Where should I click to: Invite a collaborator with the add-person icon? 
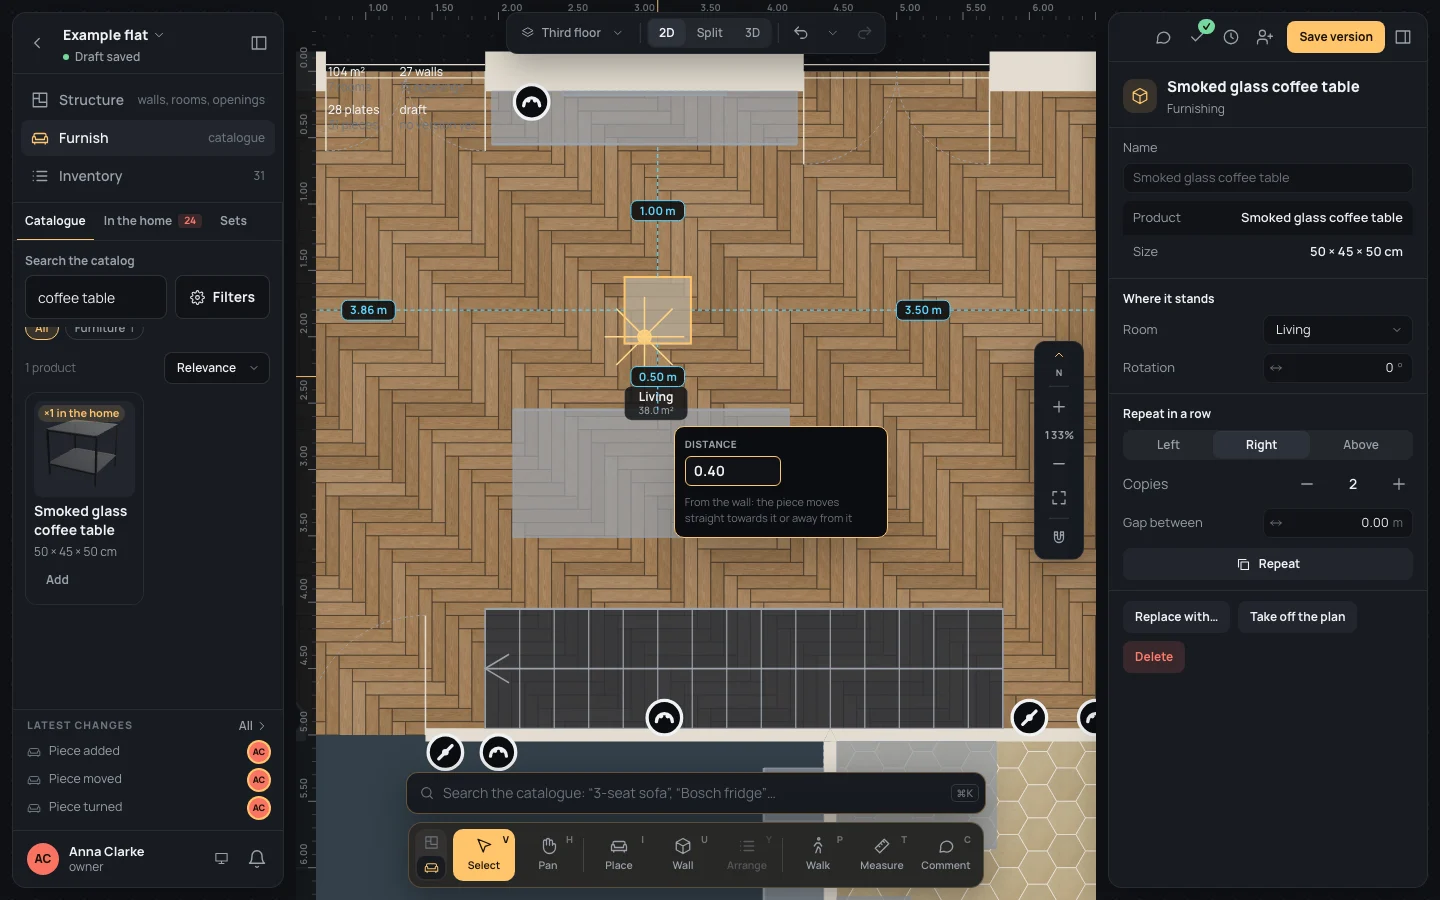pyautogui.click(x=1265, y=37)
